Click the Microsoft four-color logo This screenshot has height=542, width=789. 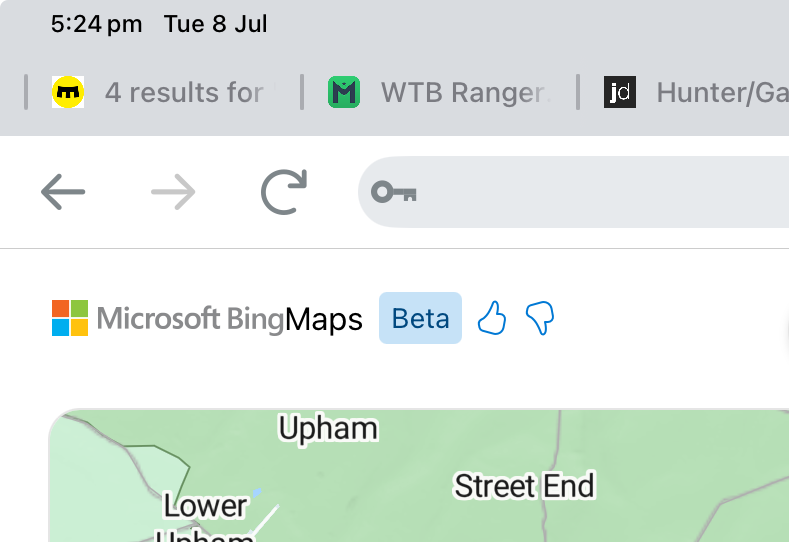pyautogui.click(x=70, y=318)
